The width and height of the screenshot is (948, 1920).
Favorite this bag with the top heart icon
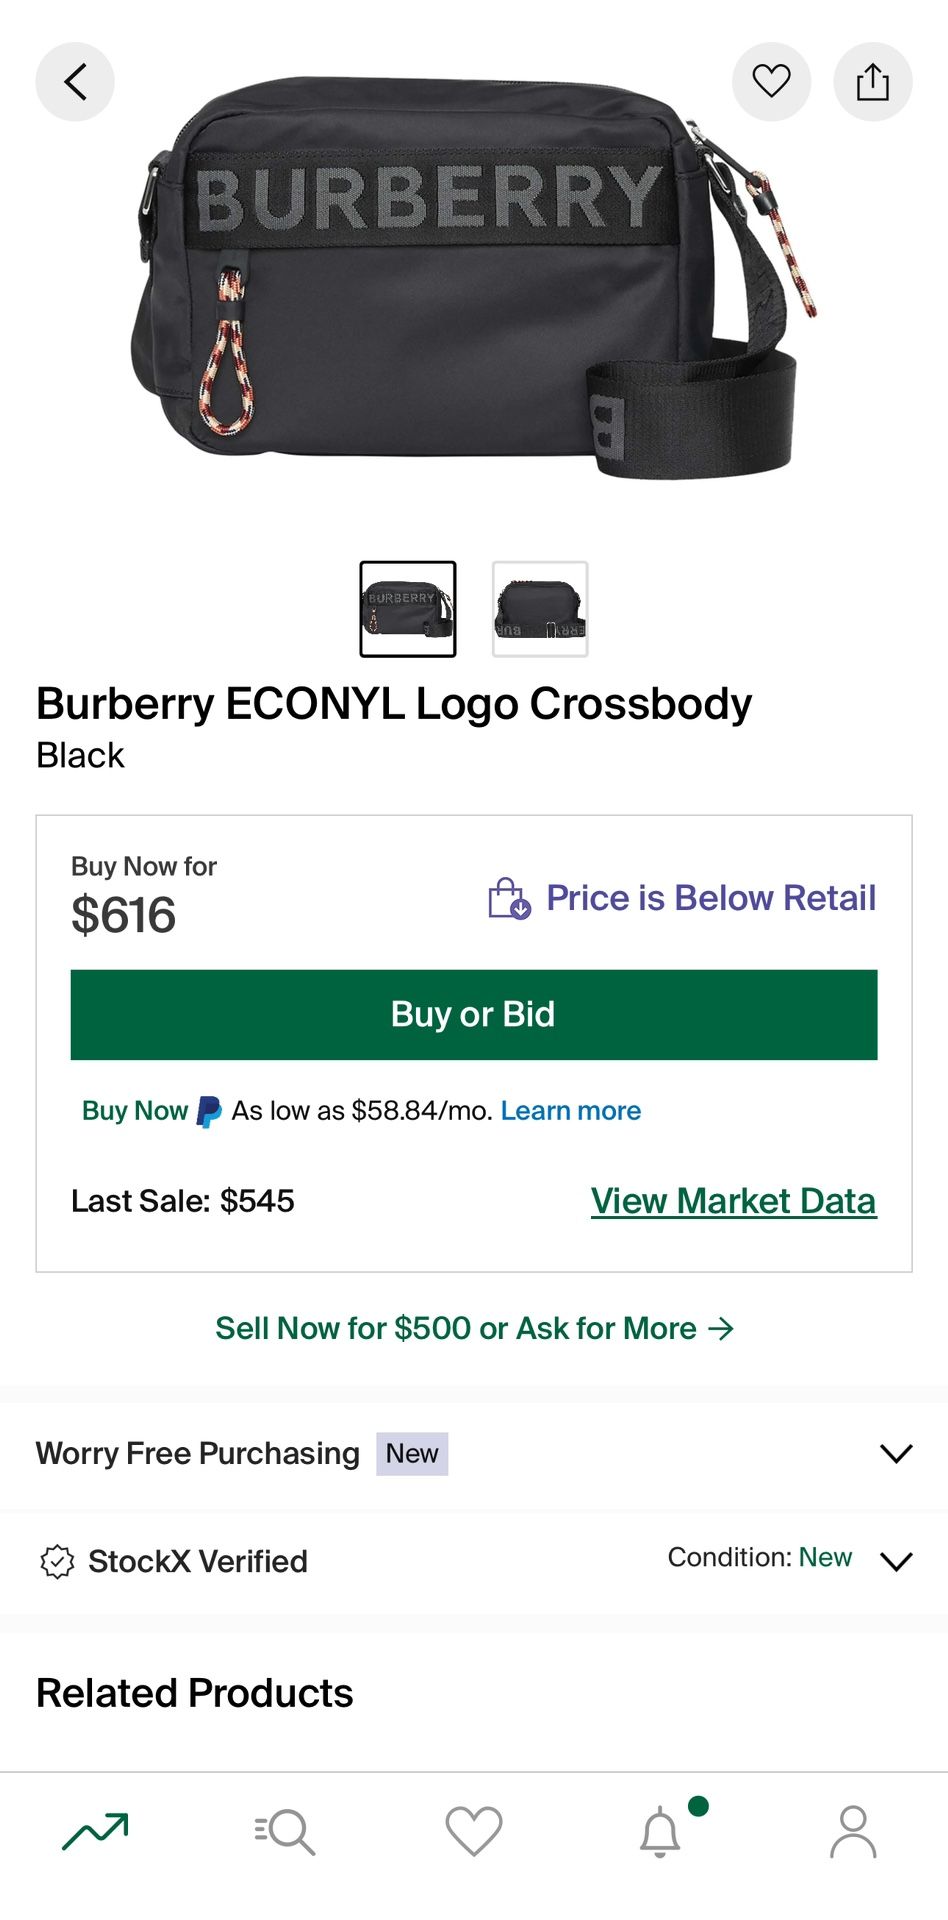pyautogui.click(x=771, y=82)
